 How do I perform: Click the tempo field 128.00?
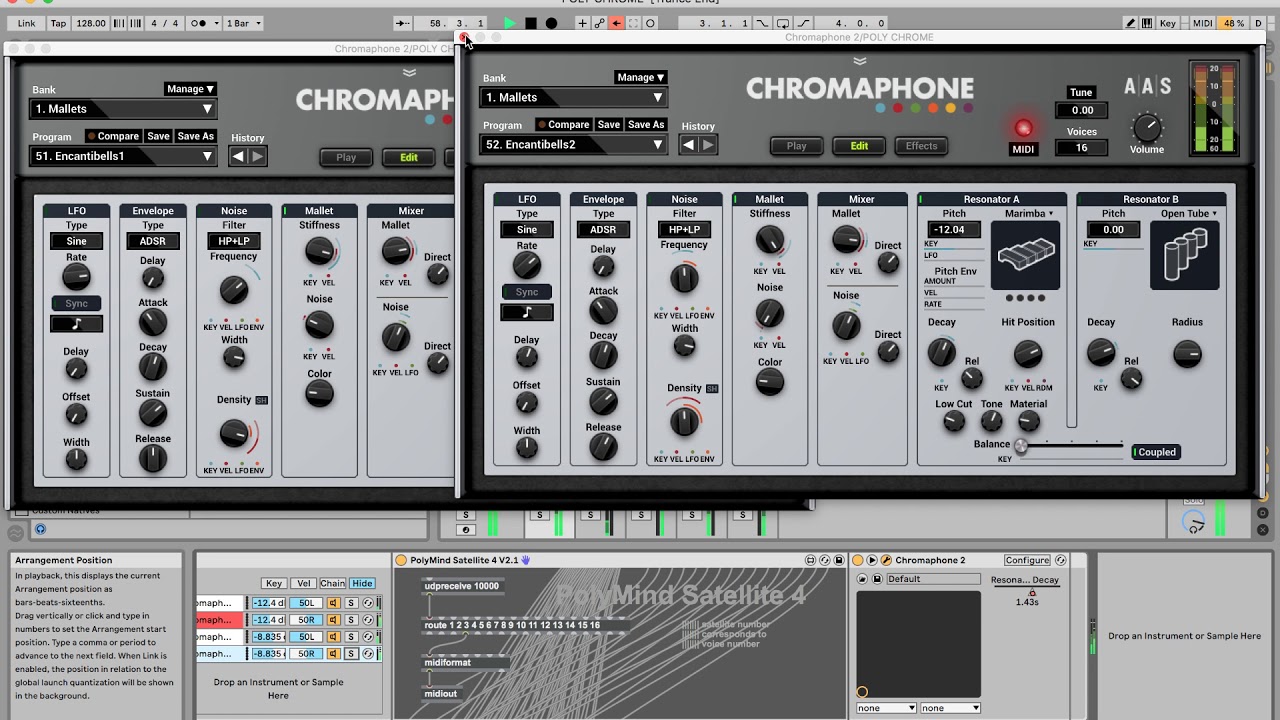coord(90,23)
